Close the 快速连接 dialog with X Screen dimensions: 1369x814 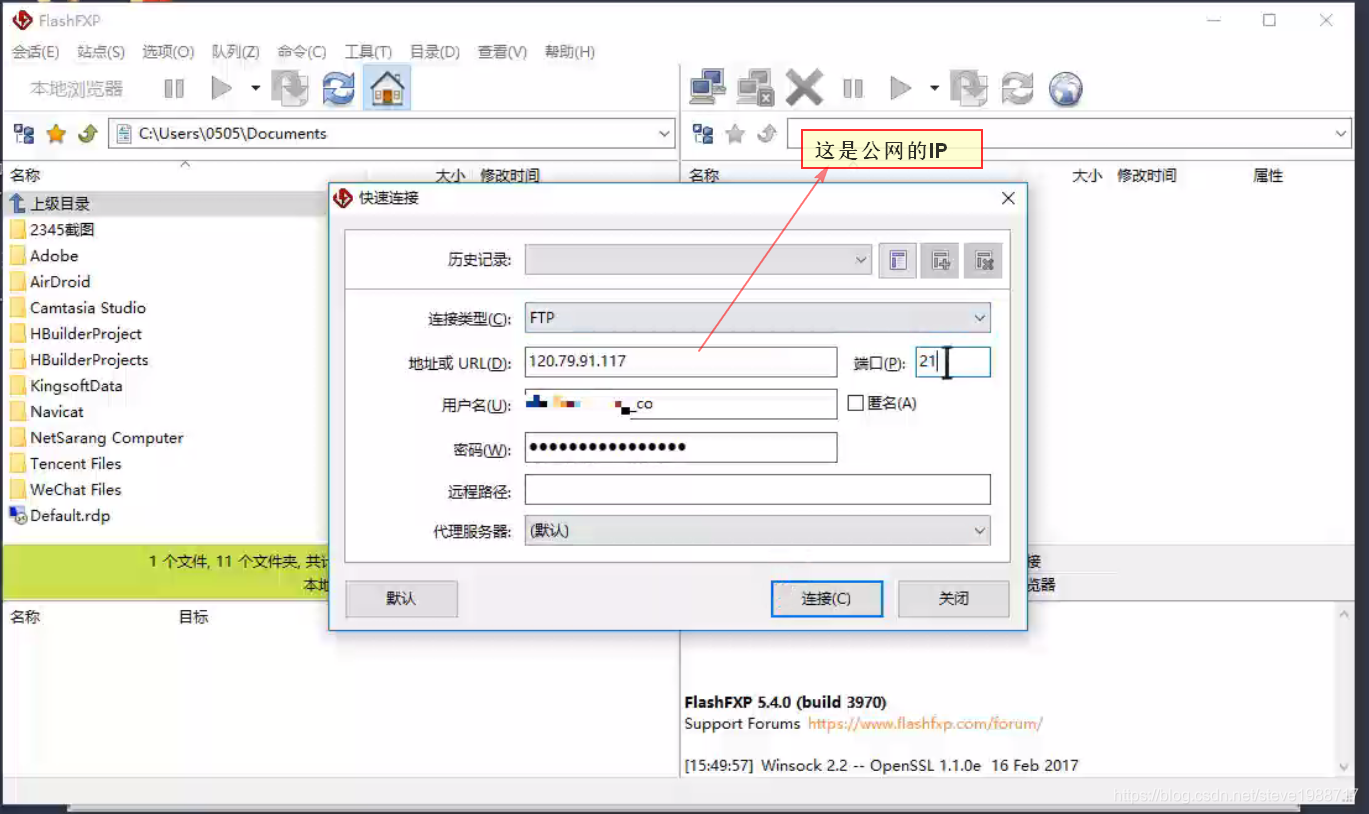coord(1007,198)
